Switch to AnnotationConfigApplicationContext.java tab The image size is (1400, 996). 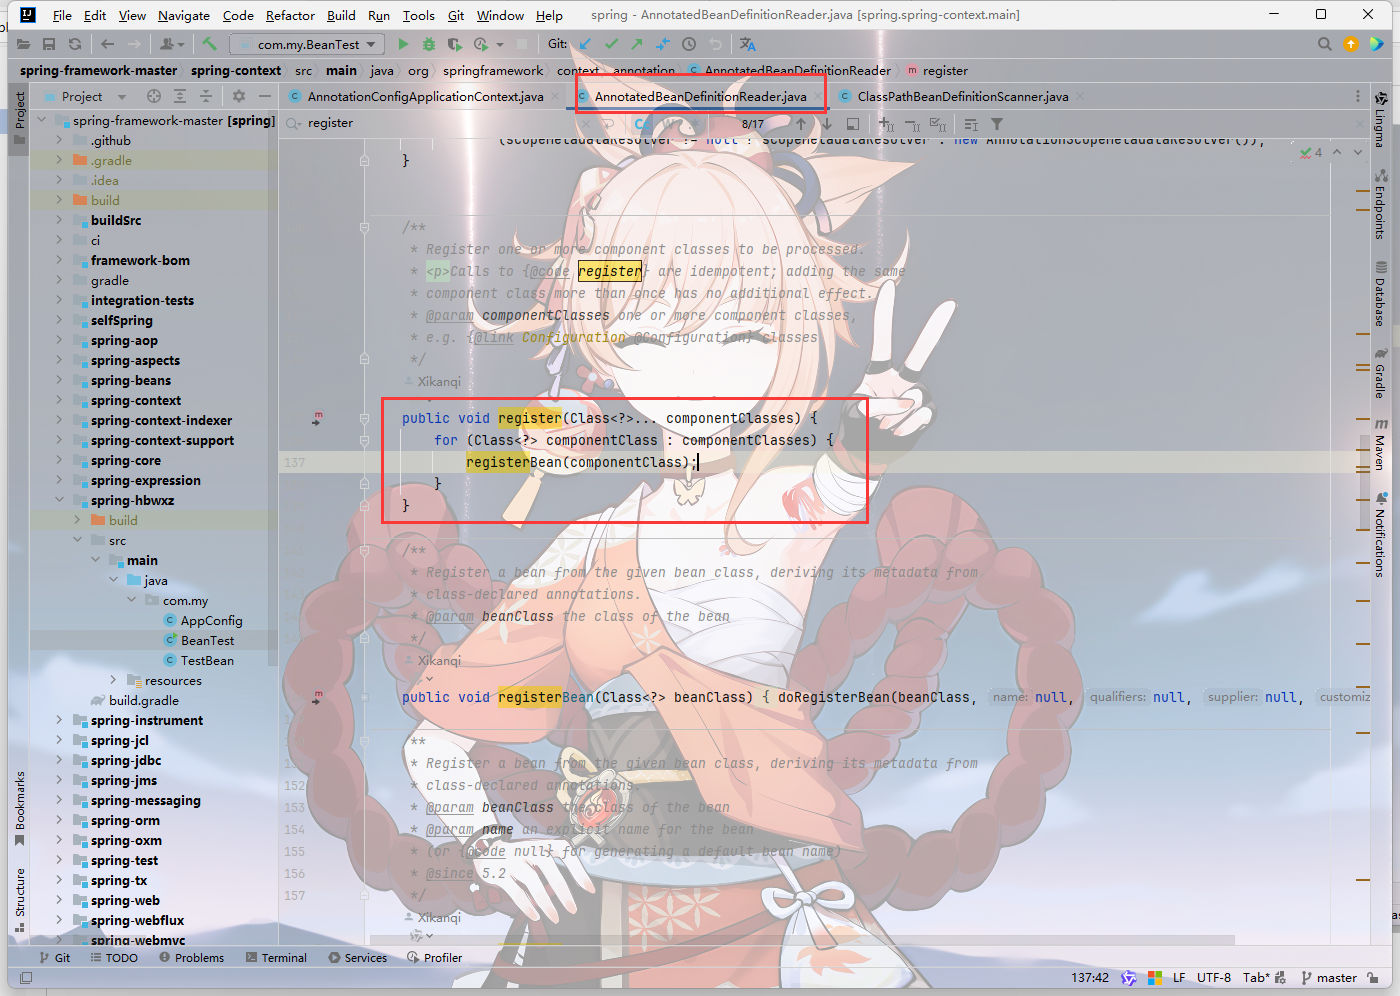pyautogui.click(x=425, y=96)
